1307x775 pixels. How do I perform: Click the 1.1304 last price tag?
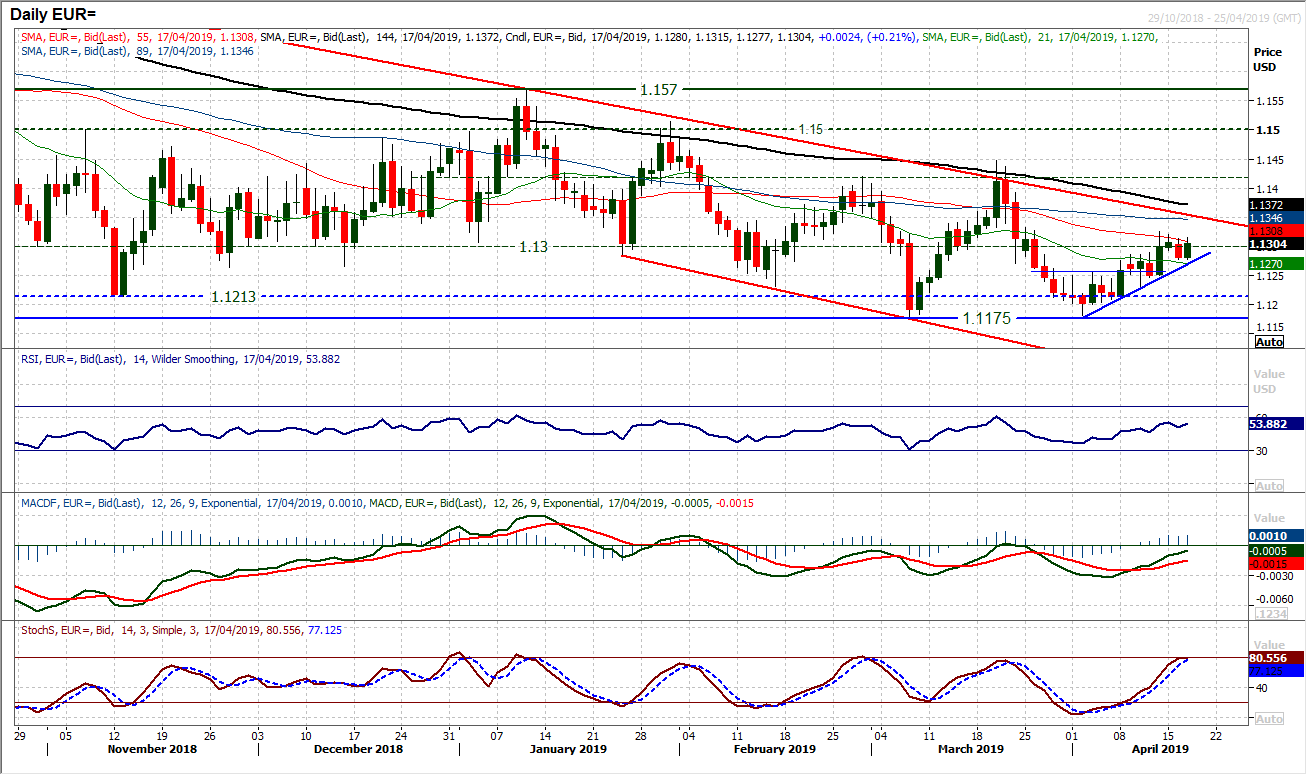coord(1276,243)
